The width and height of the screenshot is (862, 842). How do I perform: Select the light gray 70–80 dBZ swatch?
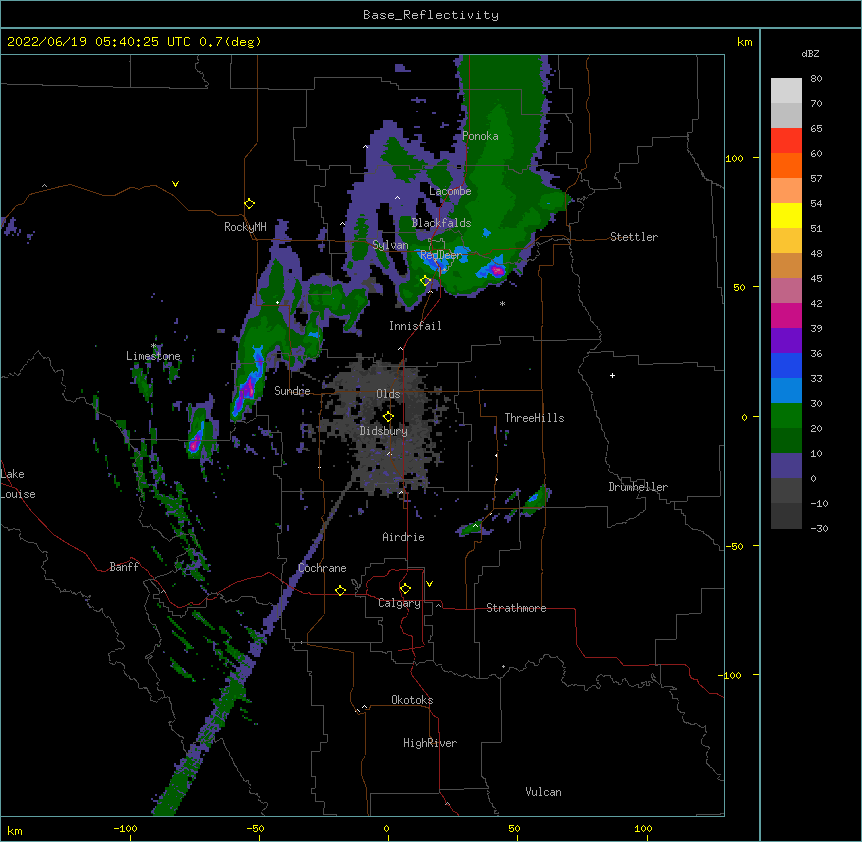786,91
